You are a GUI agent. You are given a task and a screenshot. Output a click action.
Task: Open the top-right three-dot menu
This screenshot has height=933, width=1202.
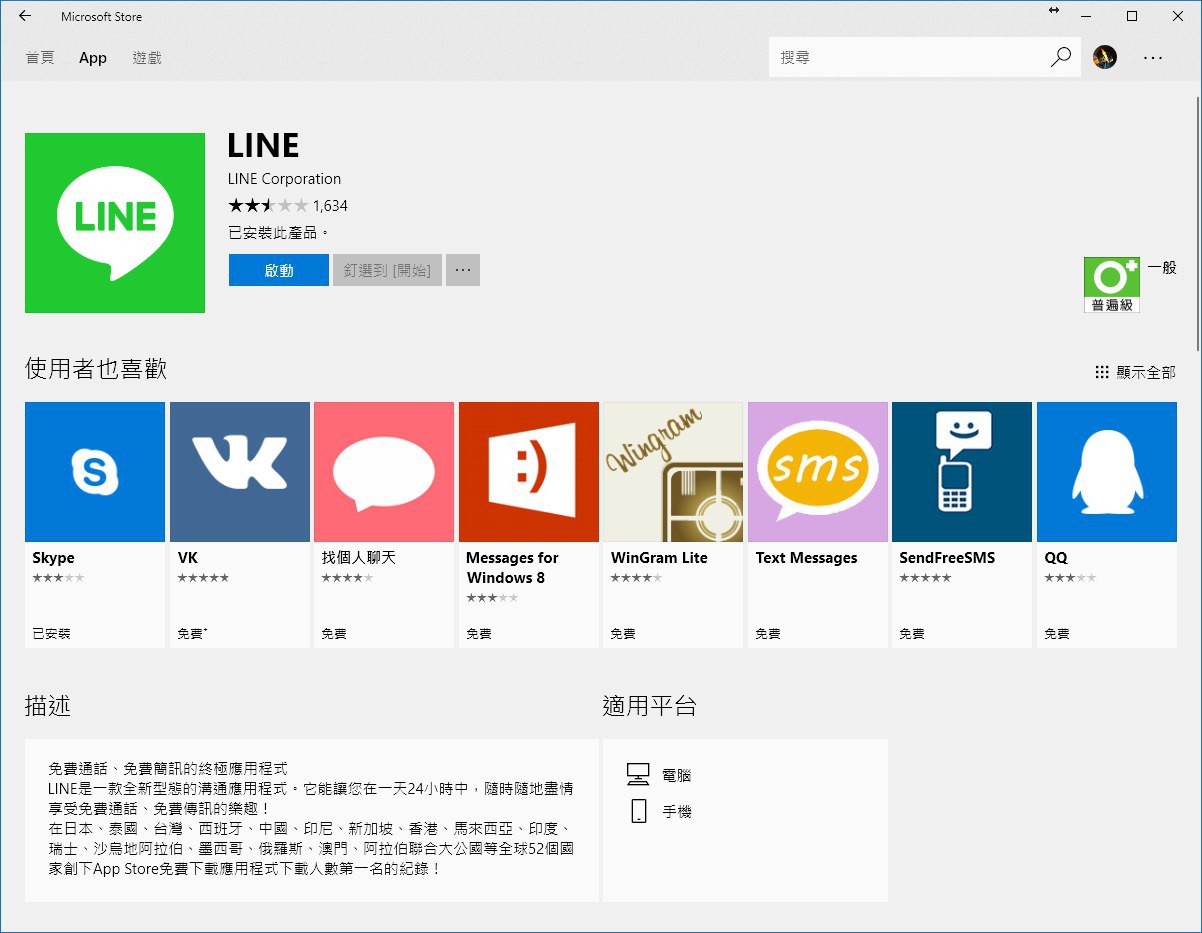click(1153, 57)
